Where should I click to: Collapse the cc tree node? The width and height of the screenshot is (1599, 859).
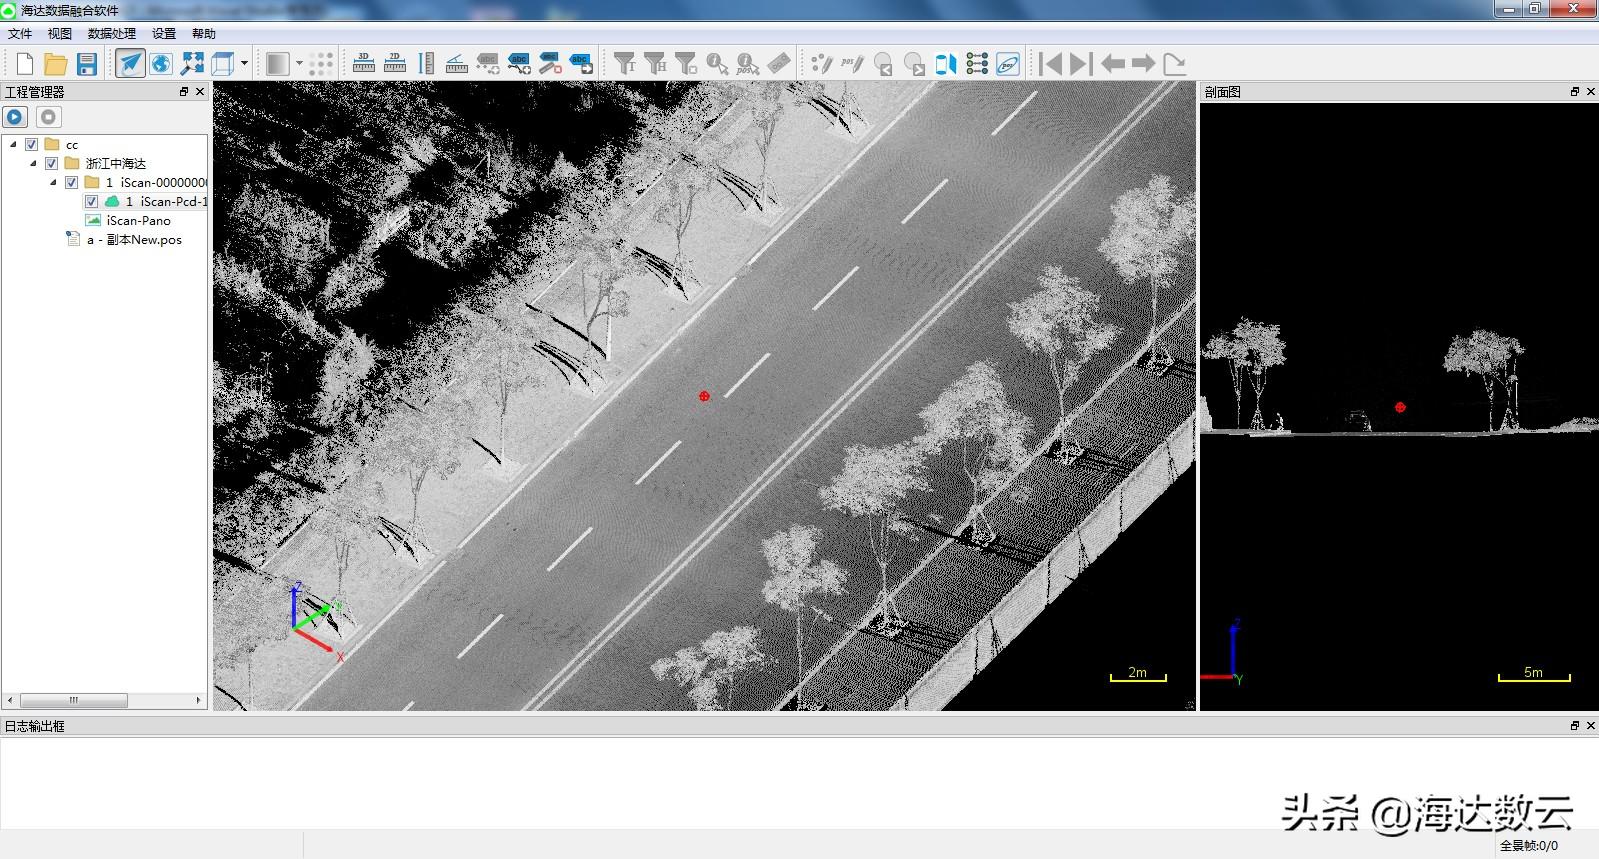[x=13, y=144]
